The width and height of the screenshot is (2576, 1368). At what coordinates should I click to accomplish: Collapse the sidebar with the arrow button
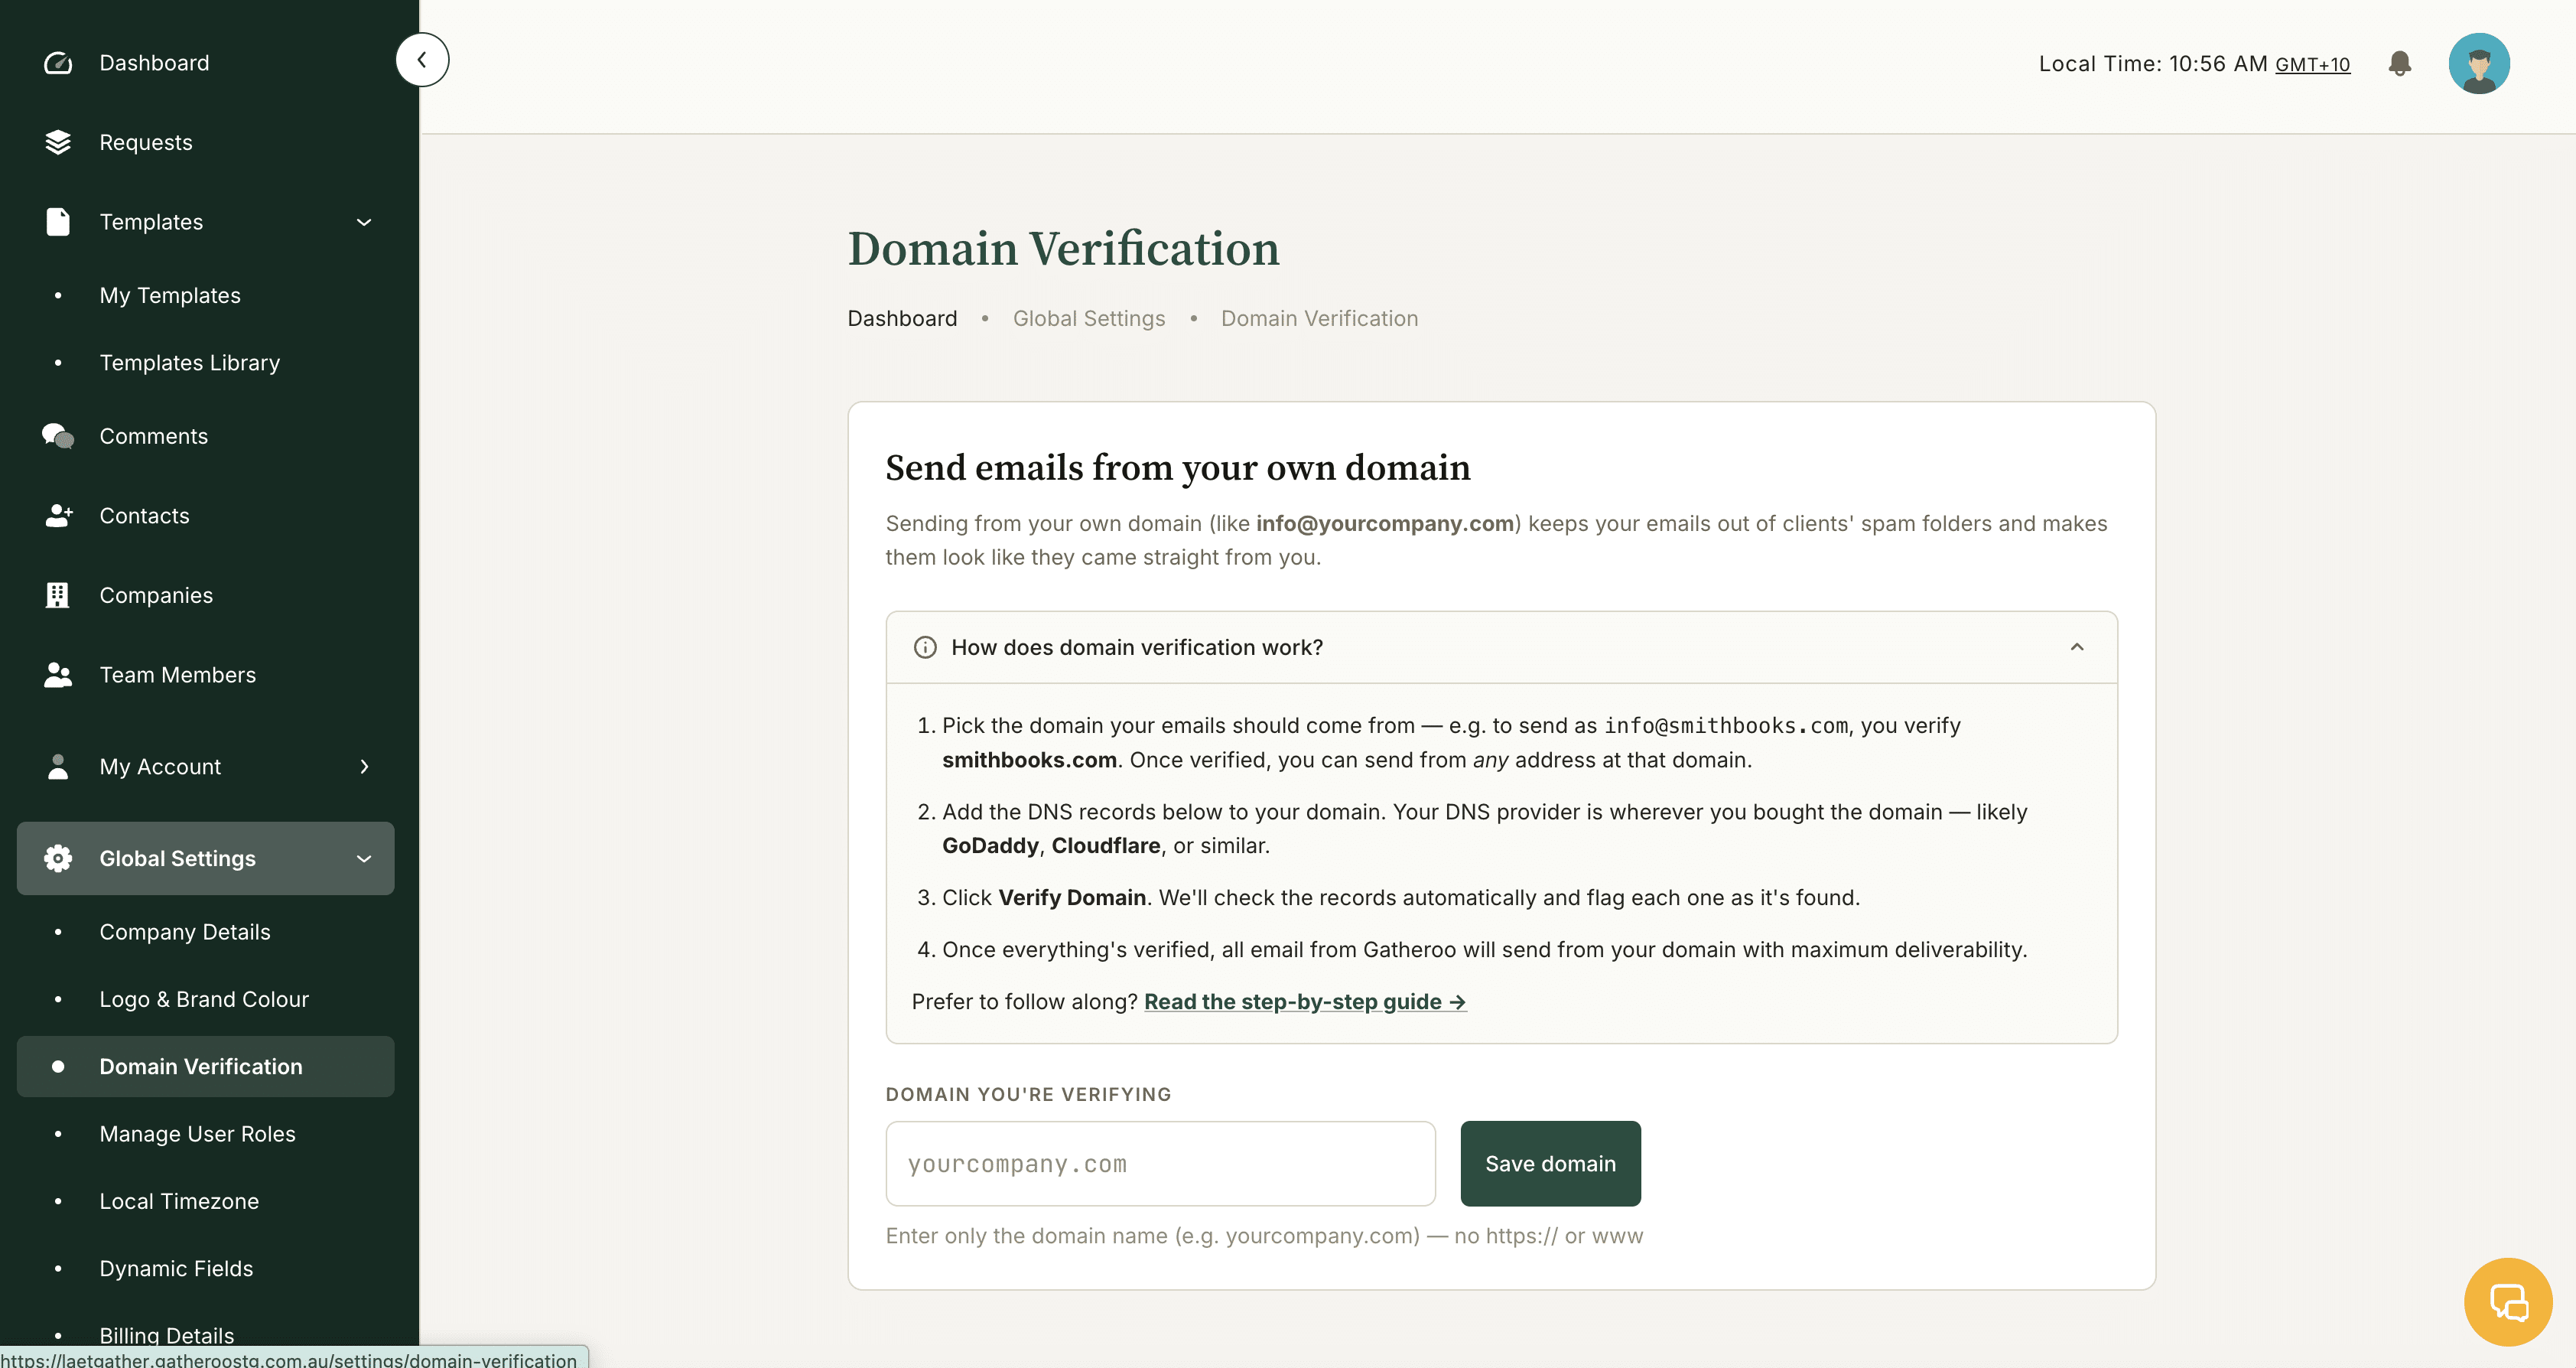point(422,60)
